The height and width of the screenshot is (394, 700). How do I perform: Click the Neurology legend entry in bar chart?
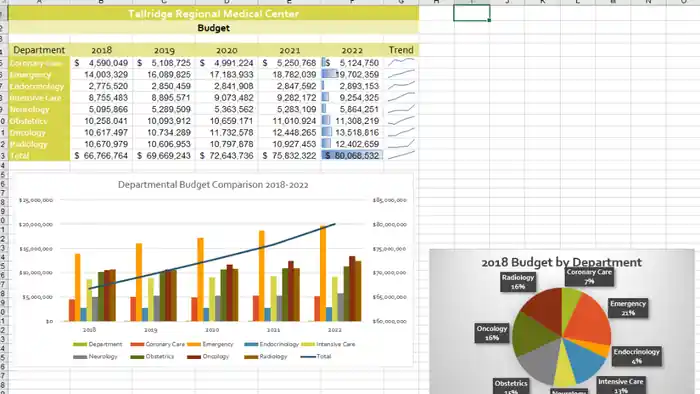(95, 357)
